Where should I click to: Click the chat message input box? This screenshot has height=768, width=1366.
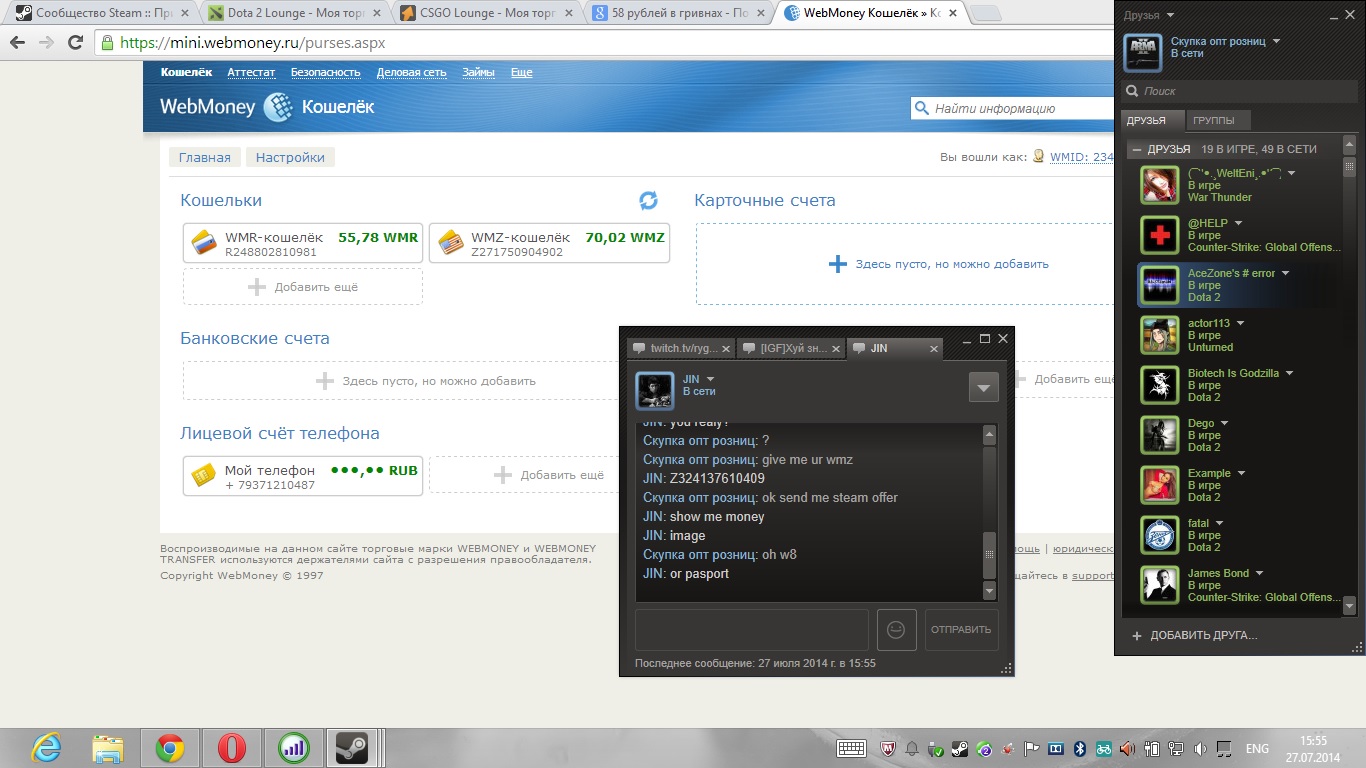(x=752, y=630)
